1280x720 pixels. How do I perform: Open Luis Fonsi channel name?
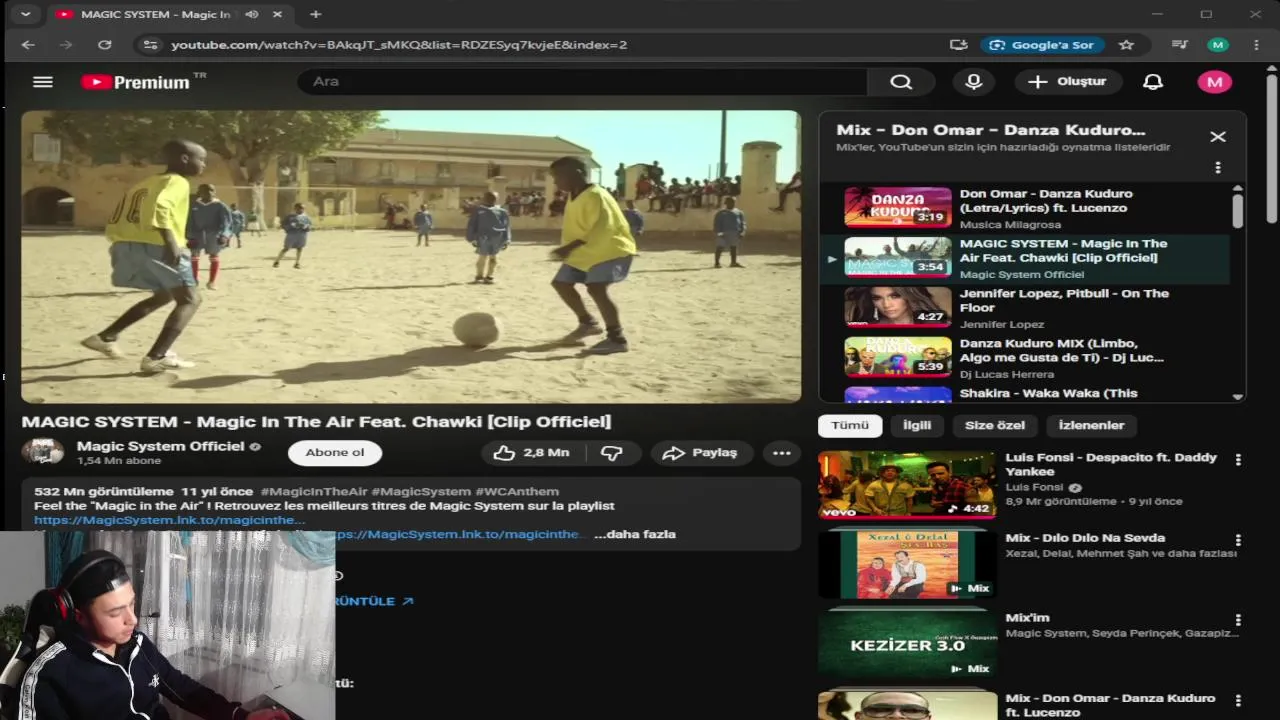(x=1035, y=487)
